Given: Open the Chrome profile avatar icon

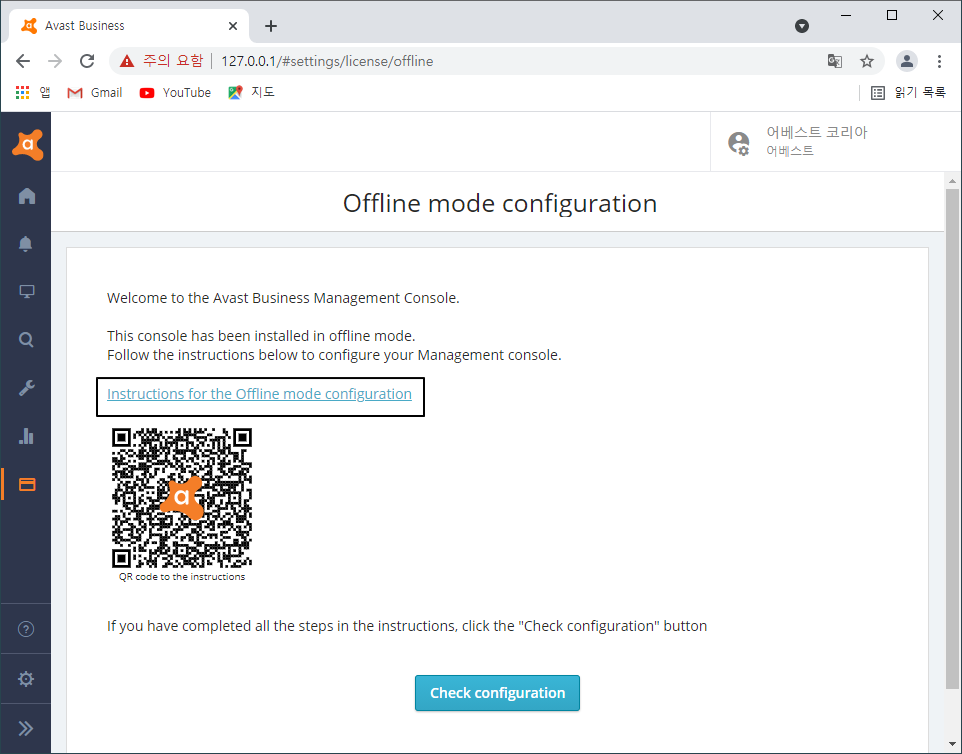Looking at the screenshot, I should (907, 61).
